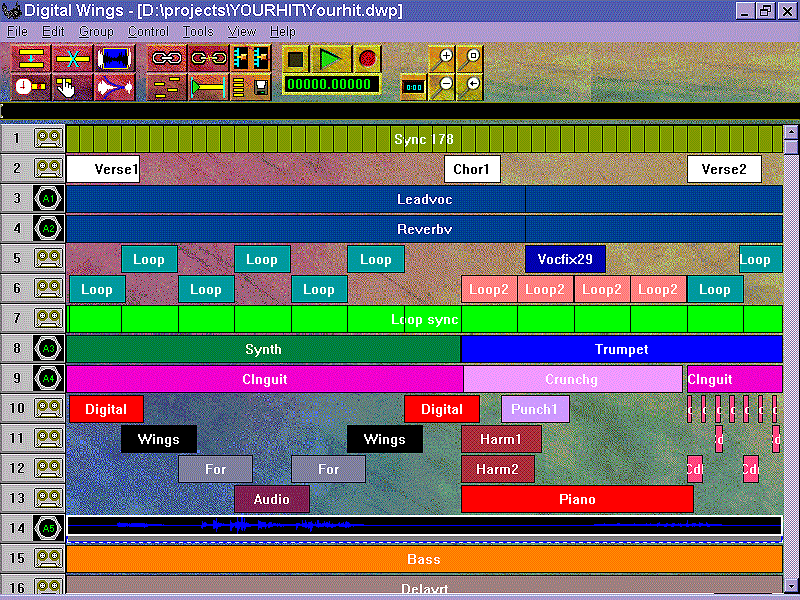Open the Tools menu
This screenshot has width=800, height=600.
(x=197, y=31)
